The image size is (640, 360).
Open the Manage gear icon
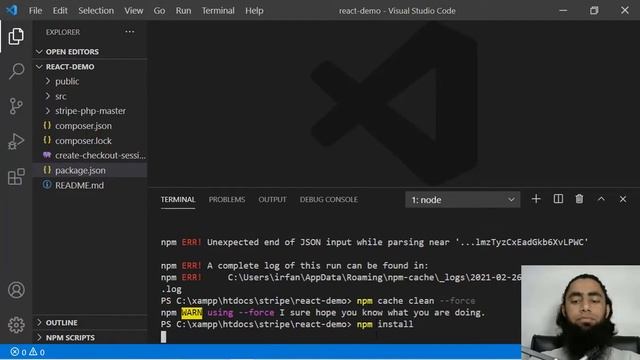point(16,325)
